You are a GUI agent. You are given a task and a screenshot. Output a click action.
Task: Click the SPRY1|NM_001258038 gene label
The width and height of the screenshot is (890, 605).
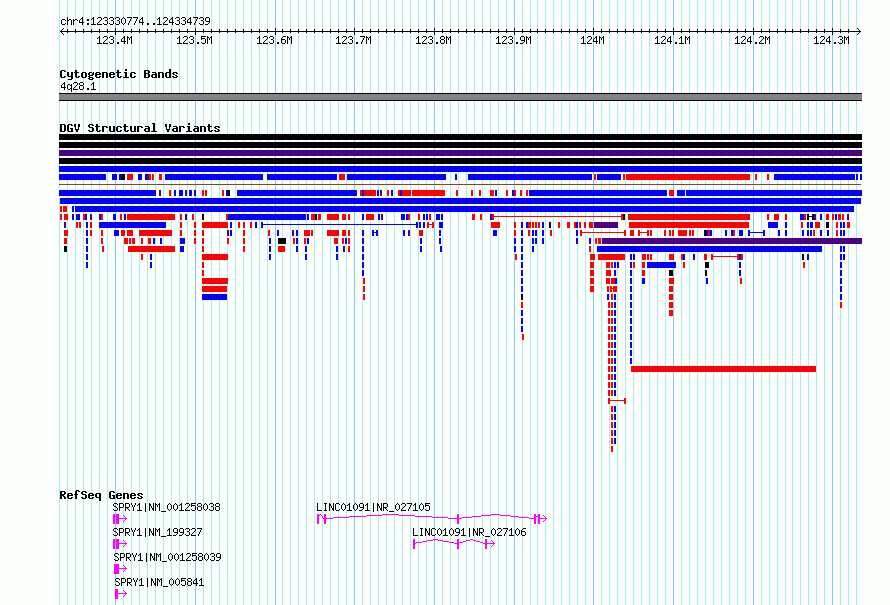point(166,507)
